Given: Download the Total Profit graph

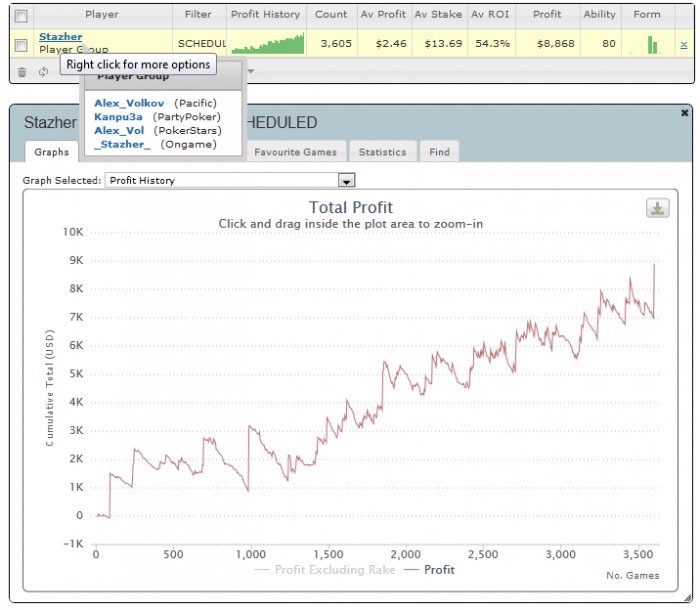Looking at the screenshot, I should (657, 208).
